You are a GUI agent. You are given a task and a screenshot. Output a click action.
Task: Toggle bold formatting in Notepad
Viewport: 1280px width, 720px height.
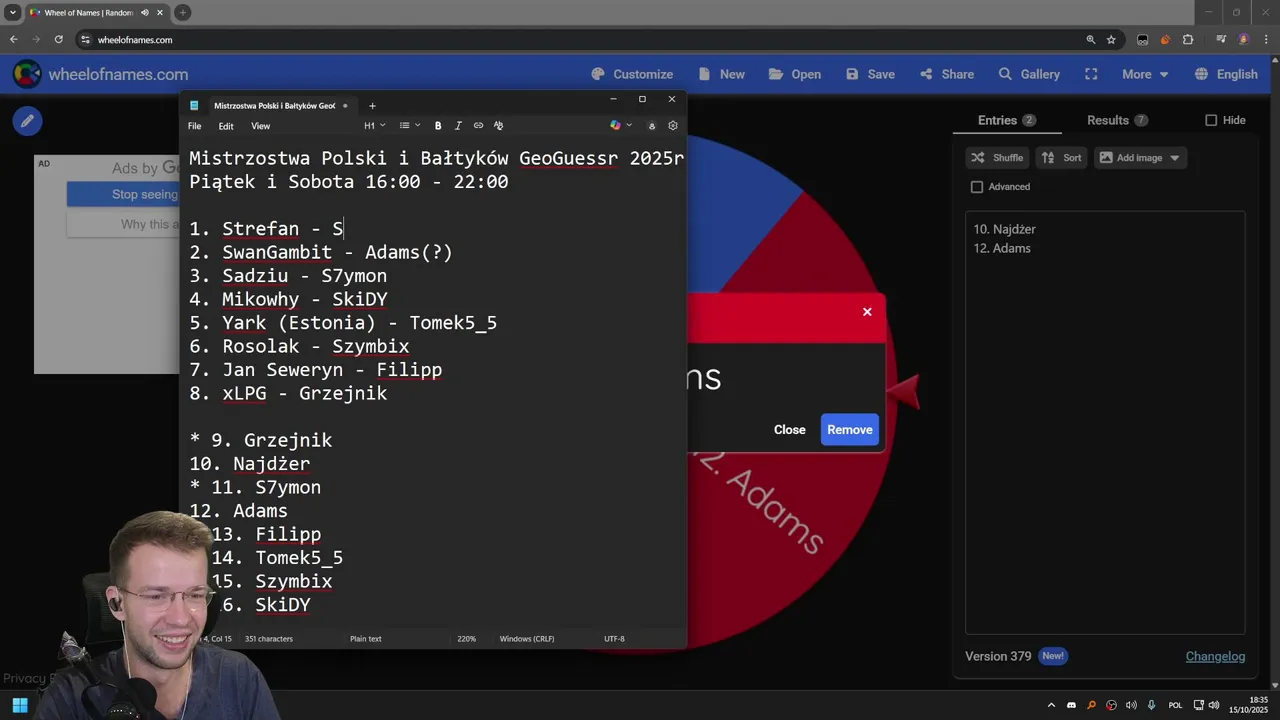(437, 126)
